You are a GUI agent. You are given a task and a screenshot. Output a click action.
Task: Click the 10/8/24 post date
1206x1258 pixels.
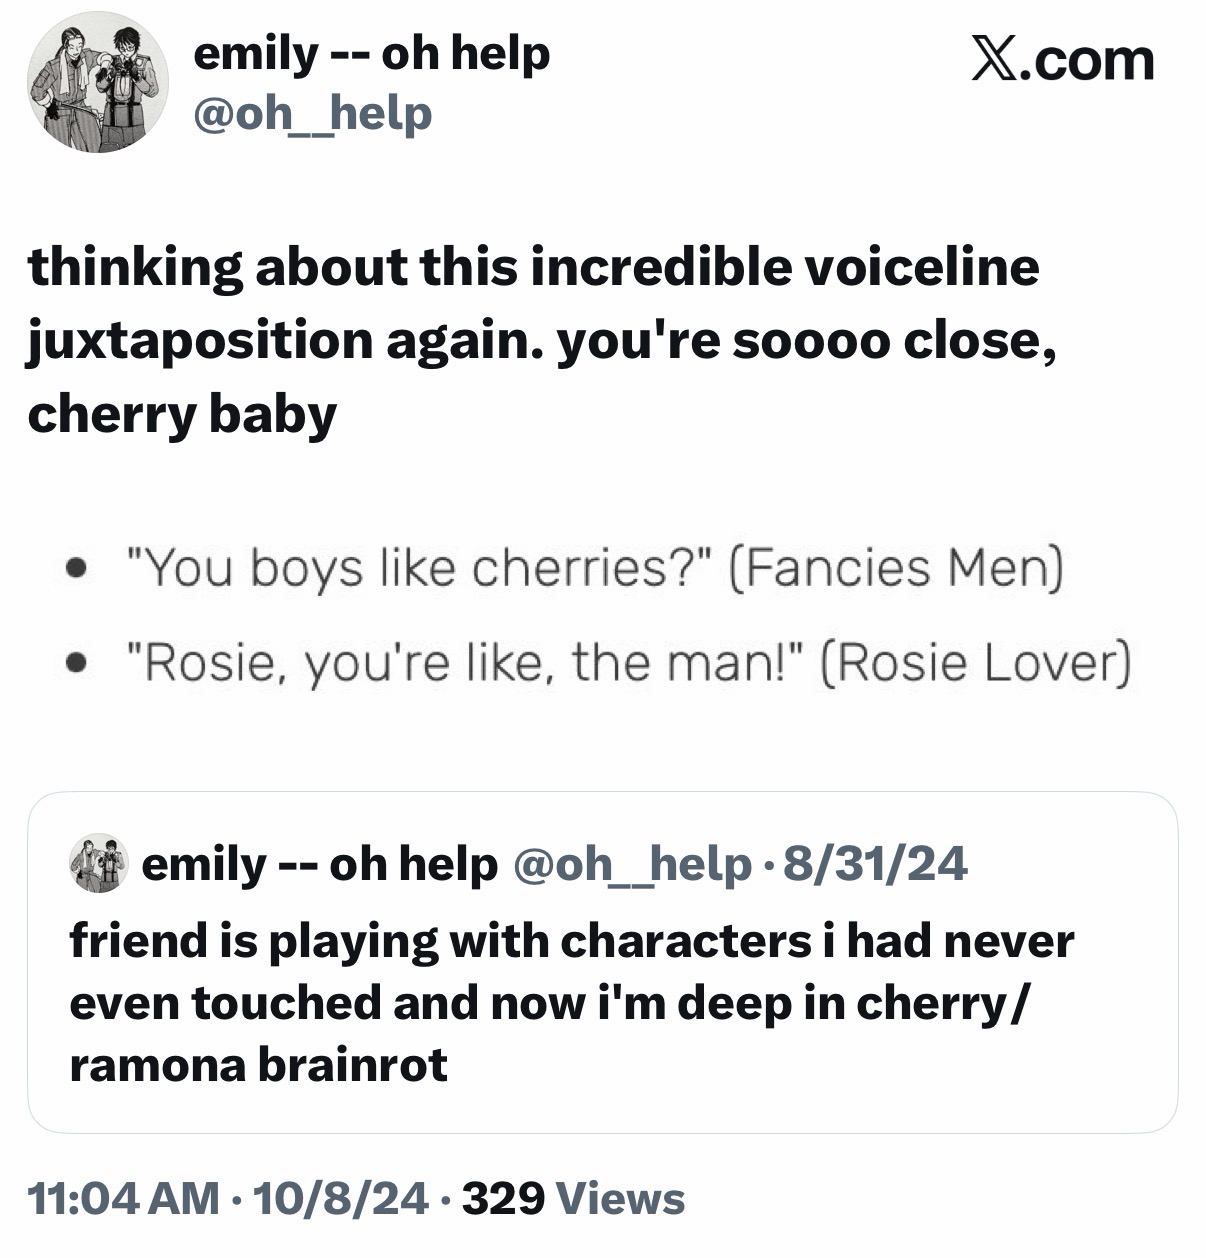point(341,1197)
